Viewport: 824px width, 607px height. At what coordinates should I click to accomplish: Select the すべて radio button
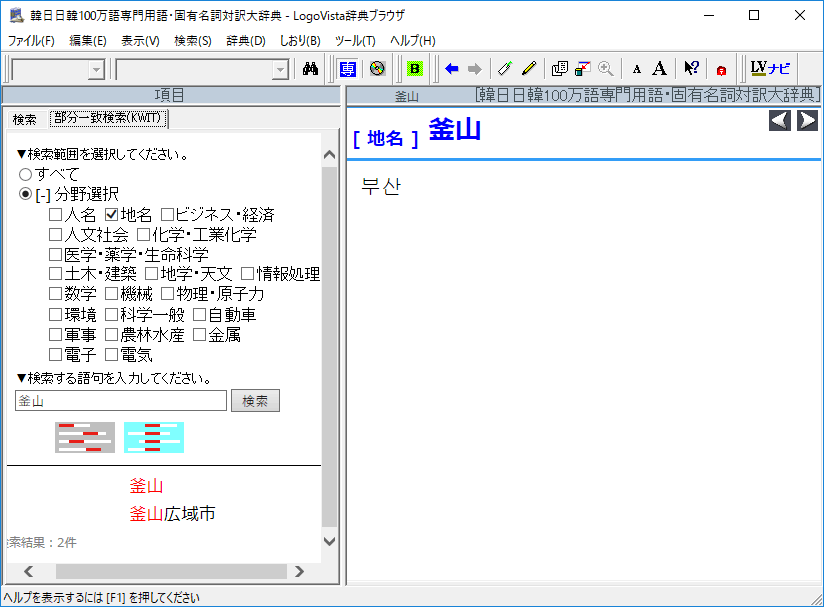(25, 174)
